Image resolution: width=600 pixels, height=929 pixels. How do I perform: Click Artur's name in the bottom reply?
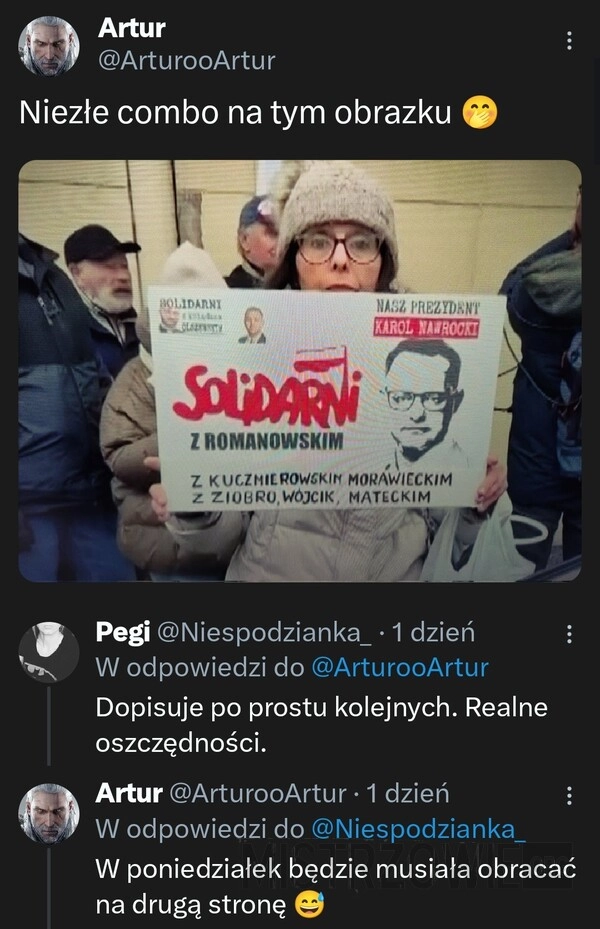(129, 793)
